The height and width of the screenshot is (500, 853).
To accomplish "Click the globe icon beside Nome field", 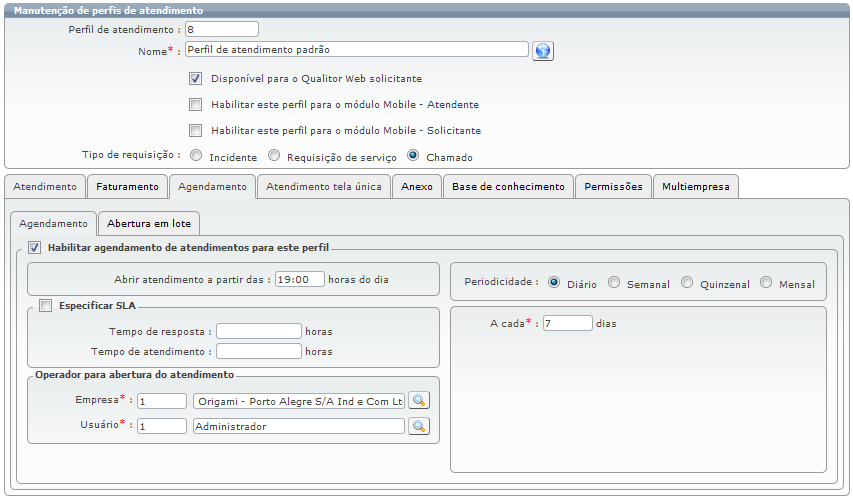I will click(543, 50).
